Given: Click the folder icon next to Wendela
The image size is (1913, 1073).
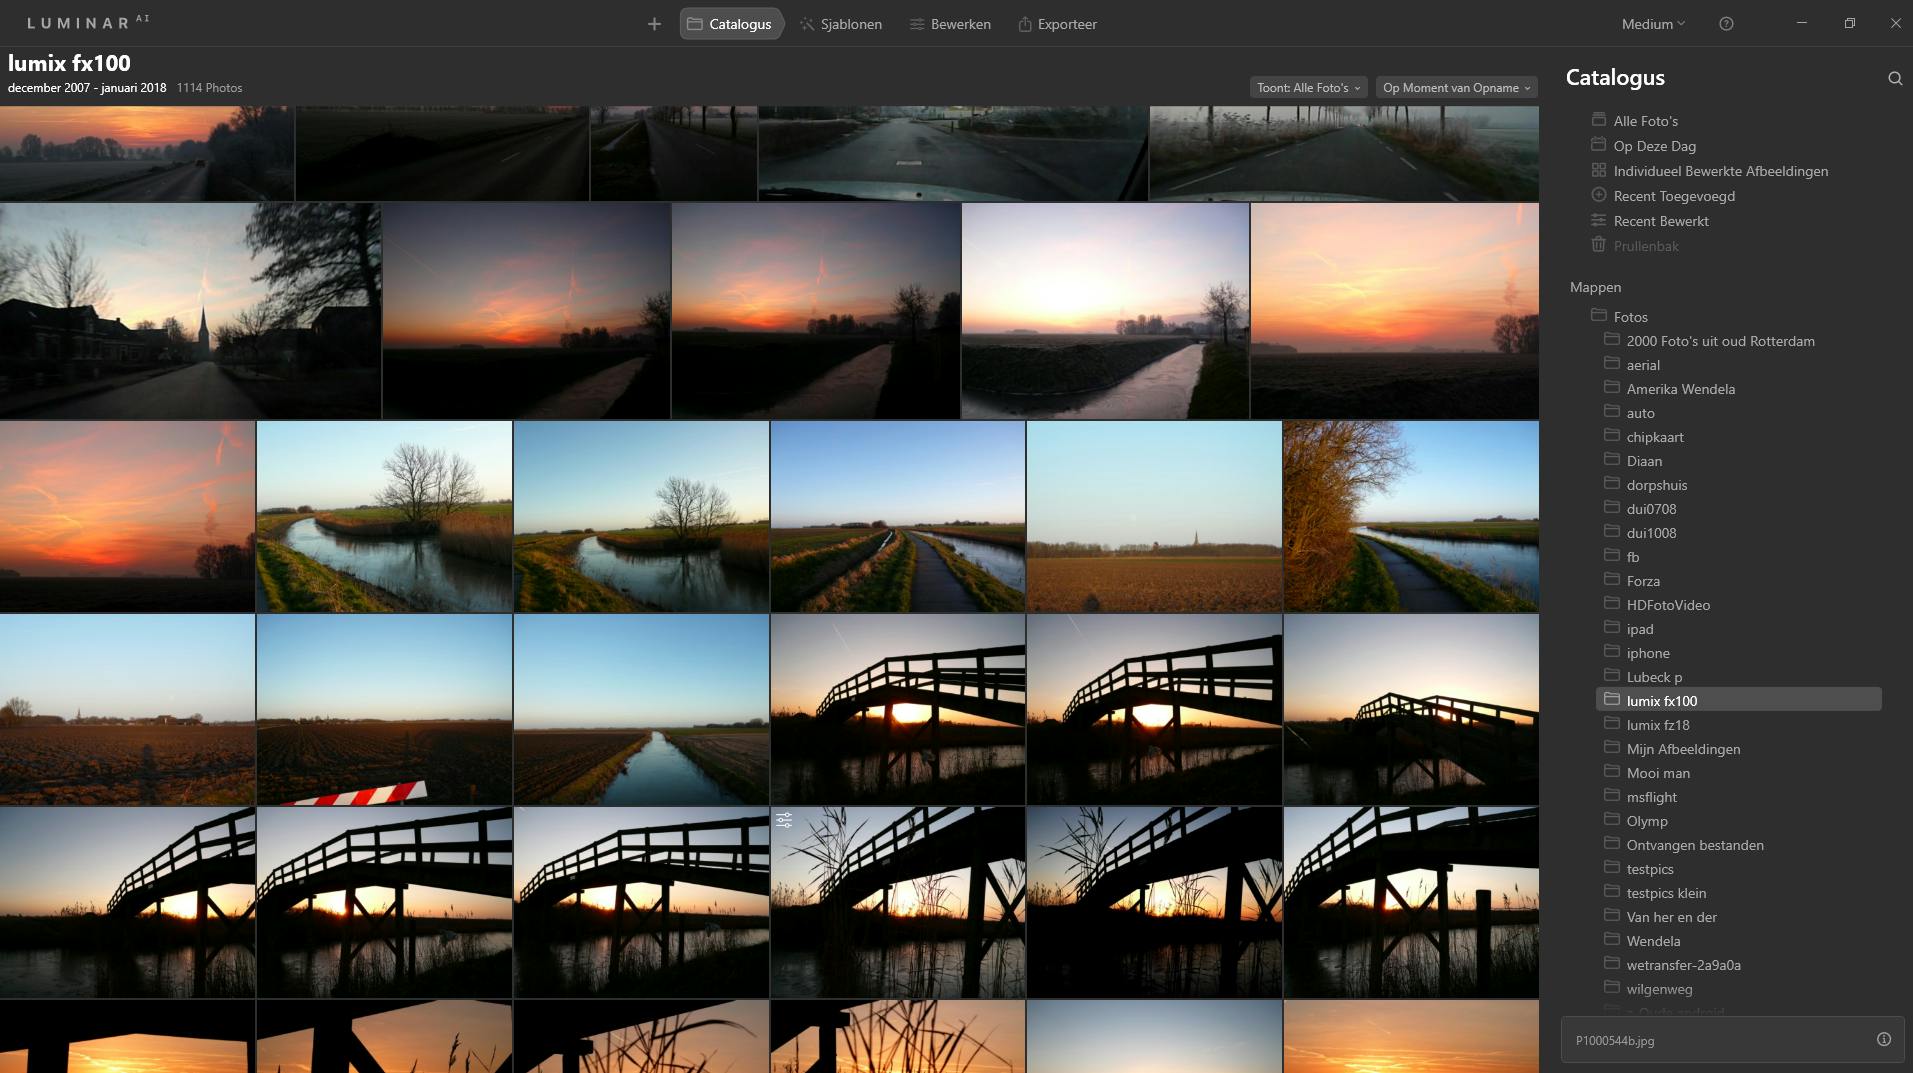Looking at the screenshot, I should click(x=1612, y=940).
